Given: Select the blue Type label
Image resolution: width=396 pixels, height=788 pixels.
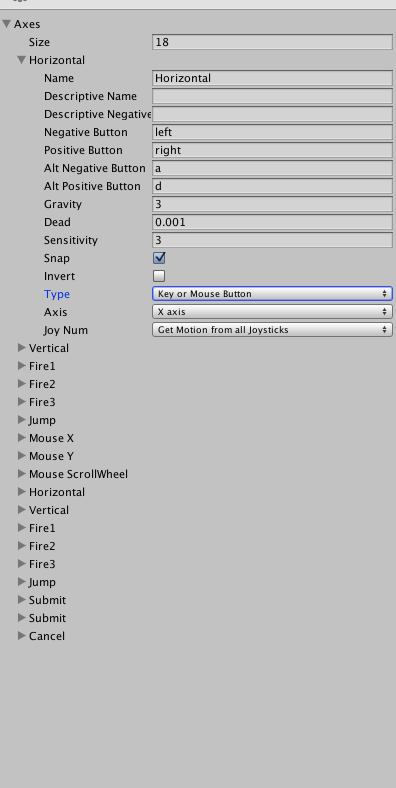Looking at the screenshot, I should 57,294.
